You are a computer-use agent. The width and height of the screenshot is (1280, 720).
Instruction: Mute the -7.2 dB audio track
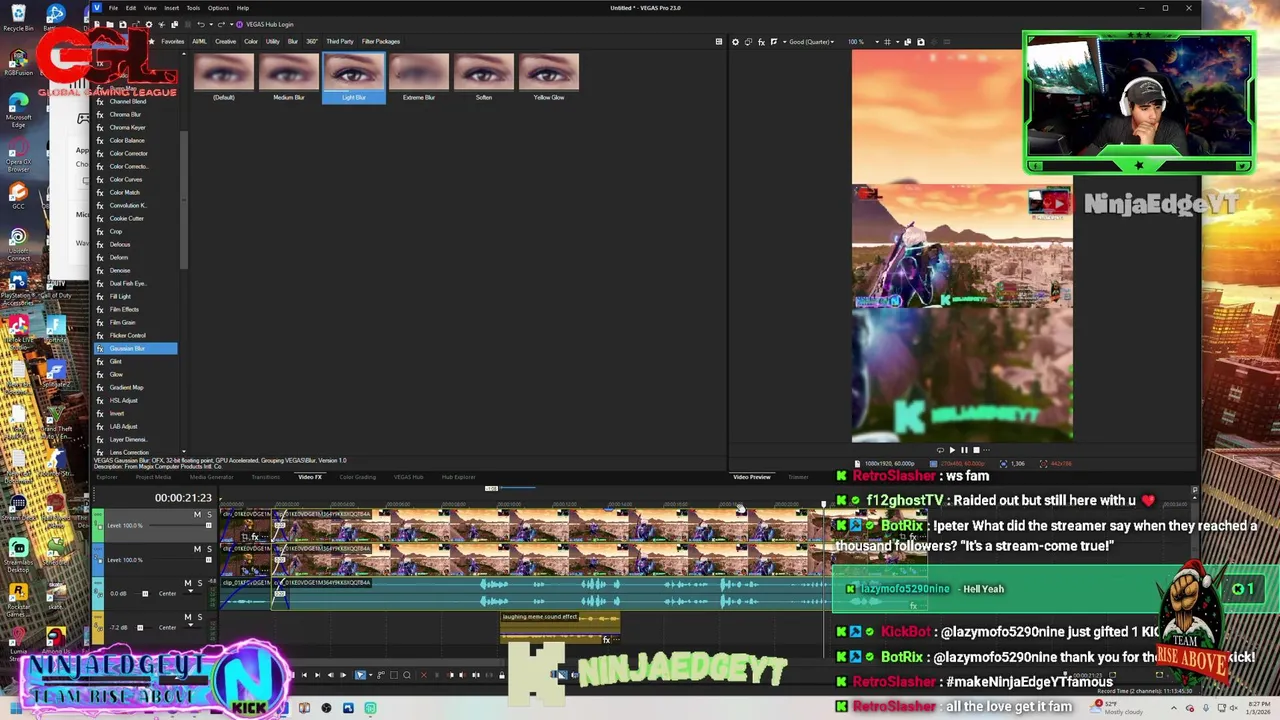[x=188, y=617]
